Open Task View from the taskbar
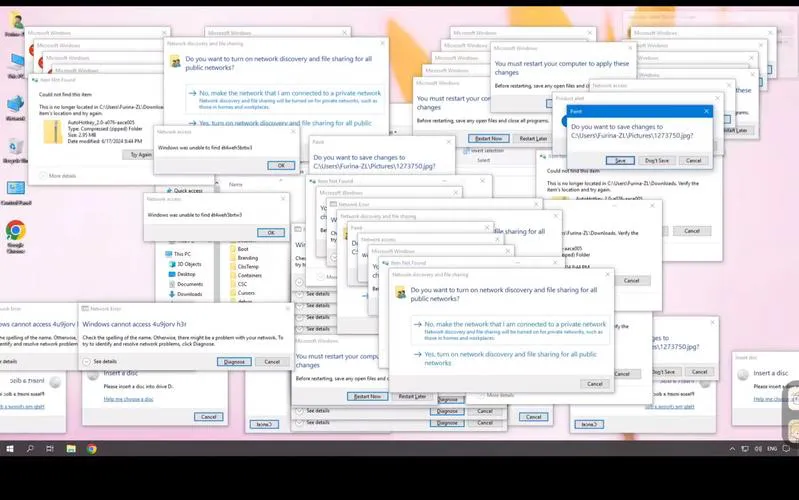This screenshot has width=799, height=500. click(49, 449)
